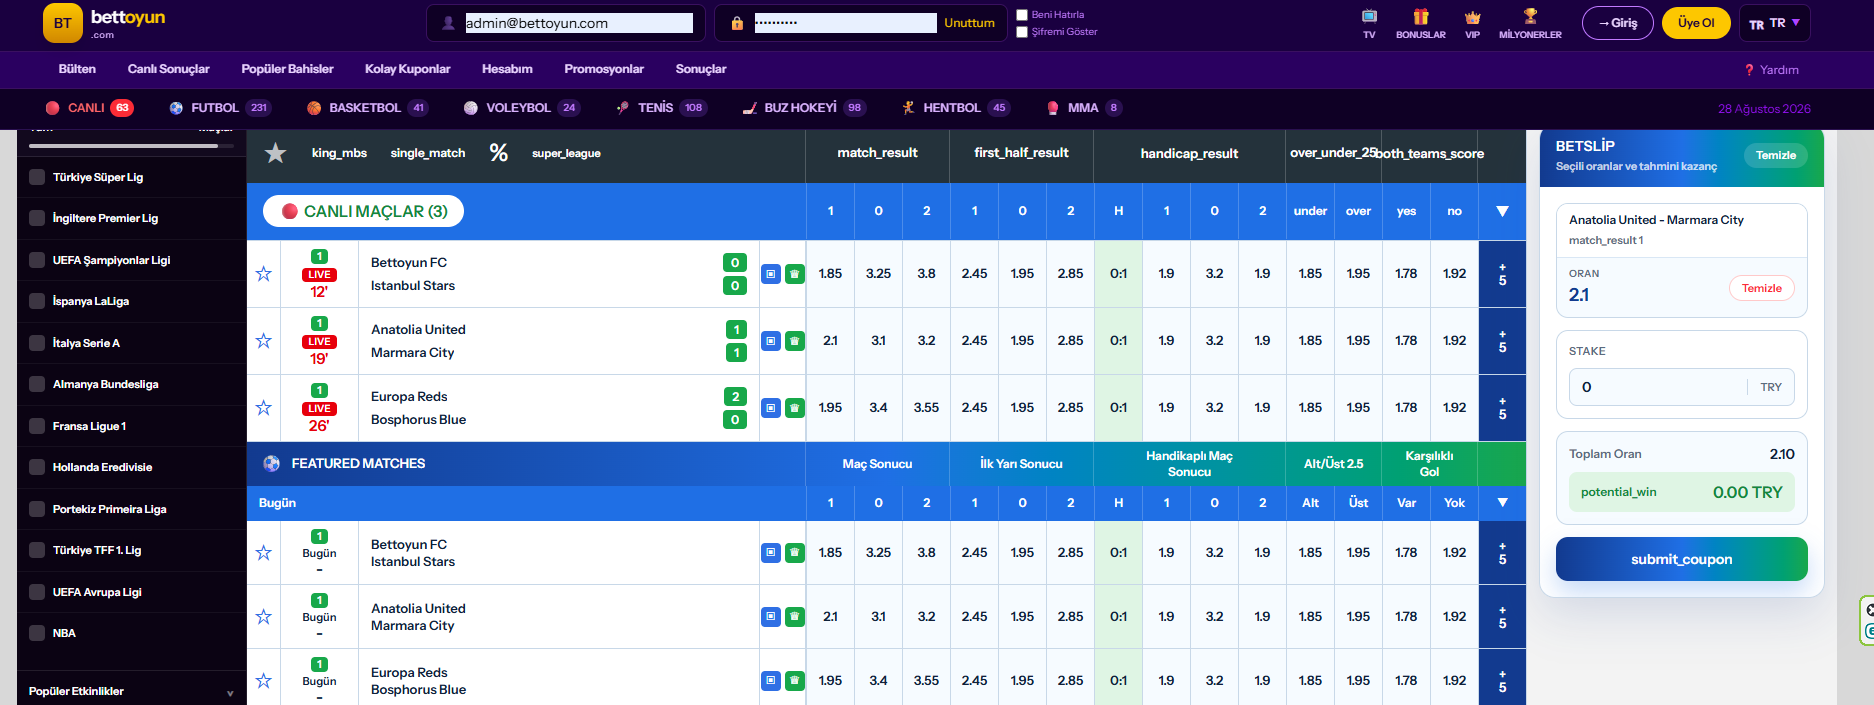
Task: Open blue stats icon for live Europa Reds match
Action: coord(770,408)
